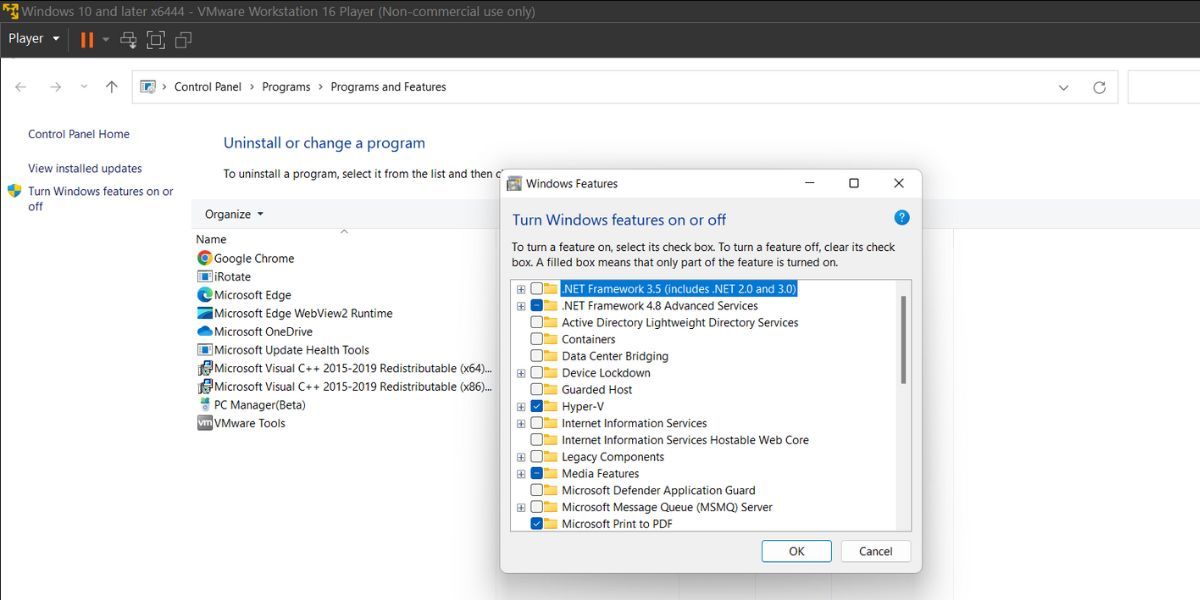1200x600 pixels.
Task: Enable Data Center Bridging checkbox
Action: point(537,356)
